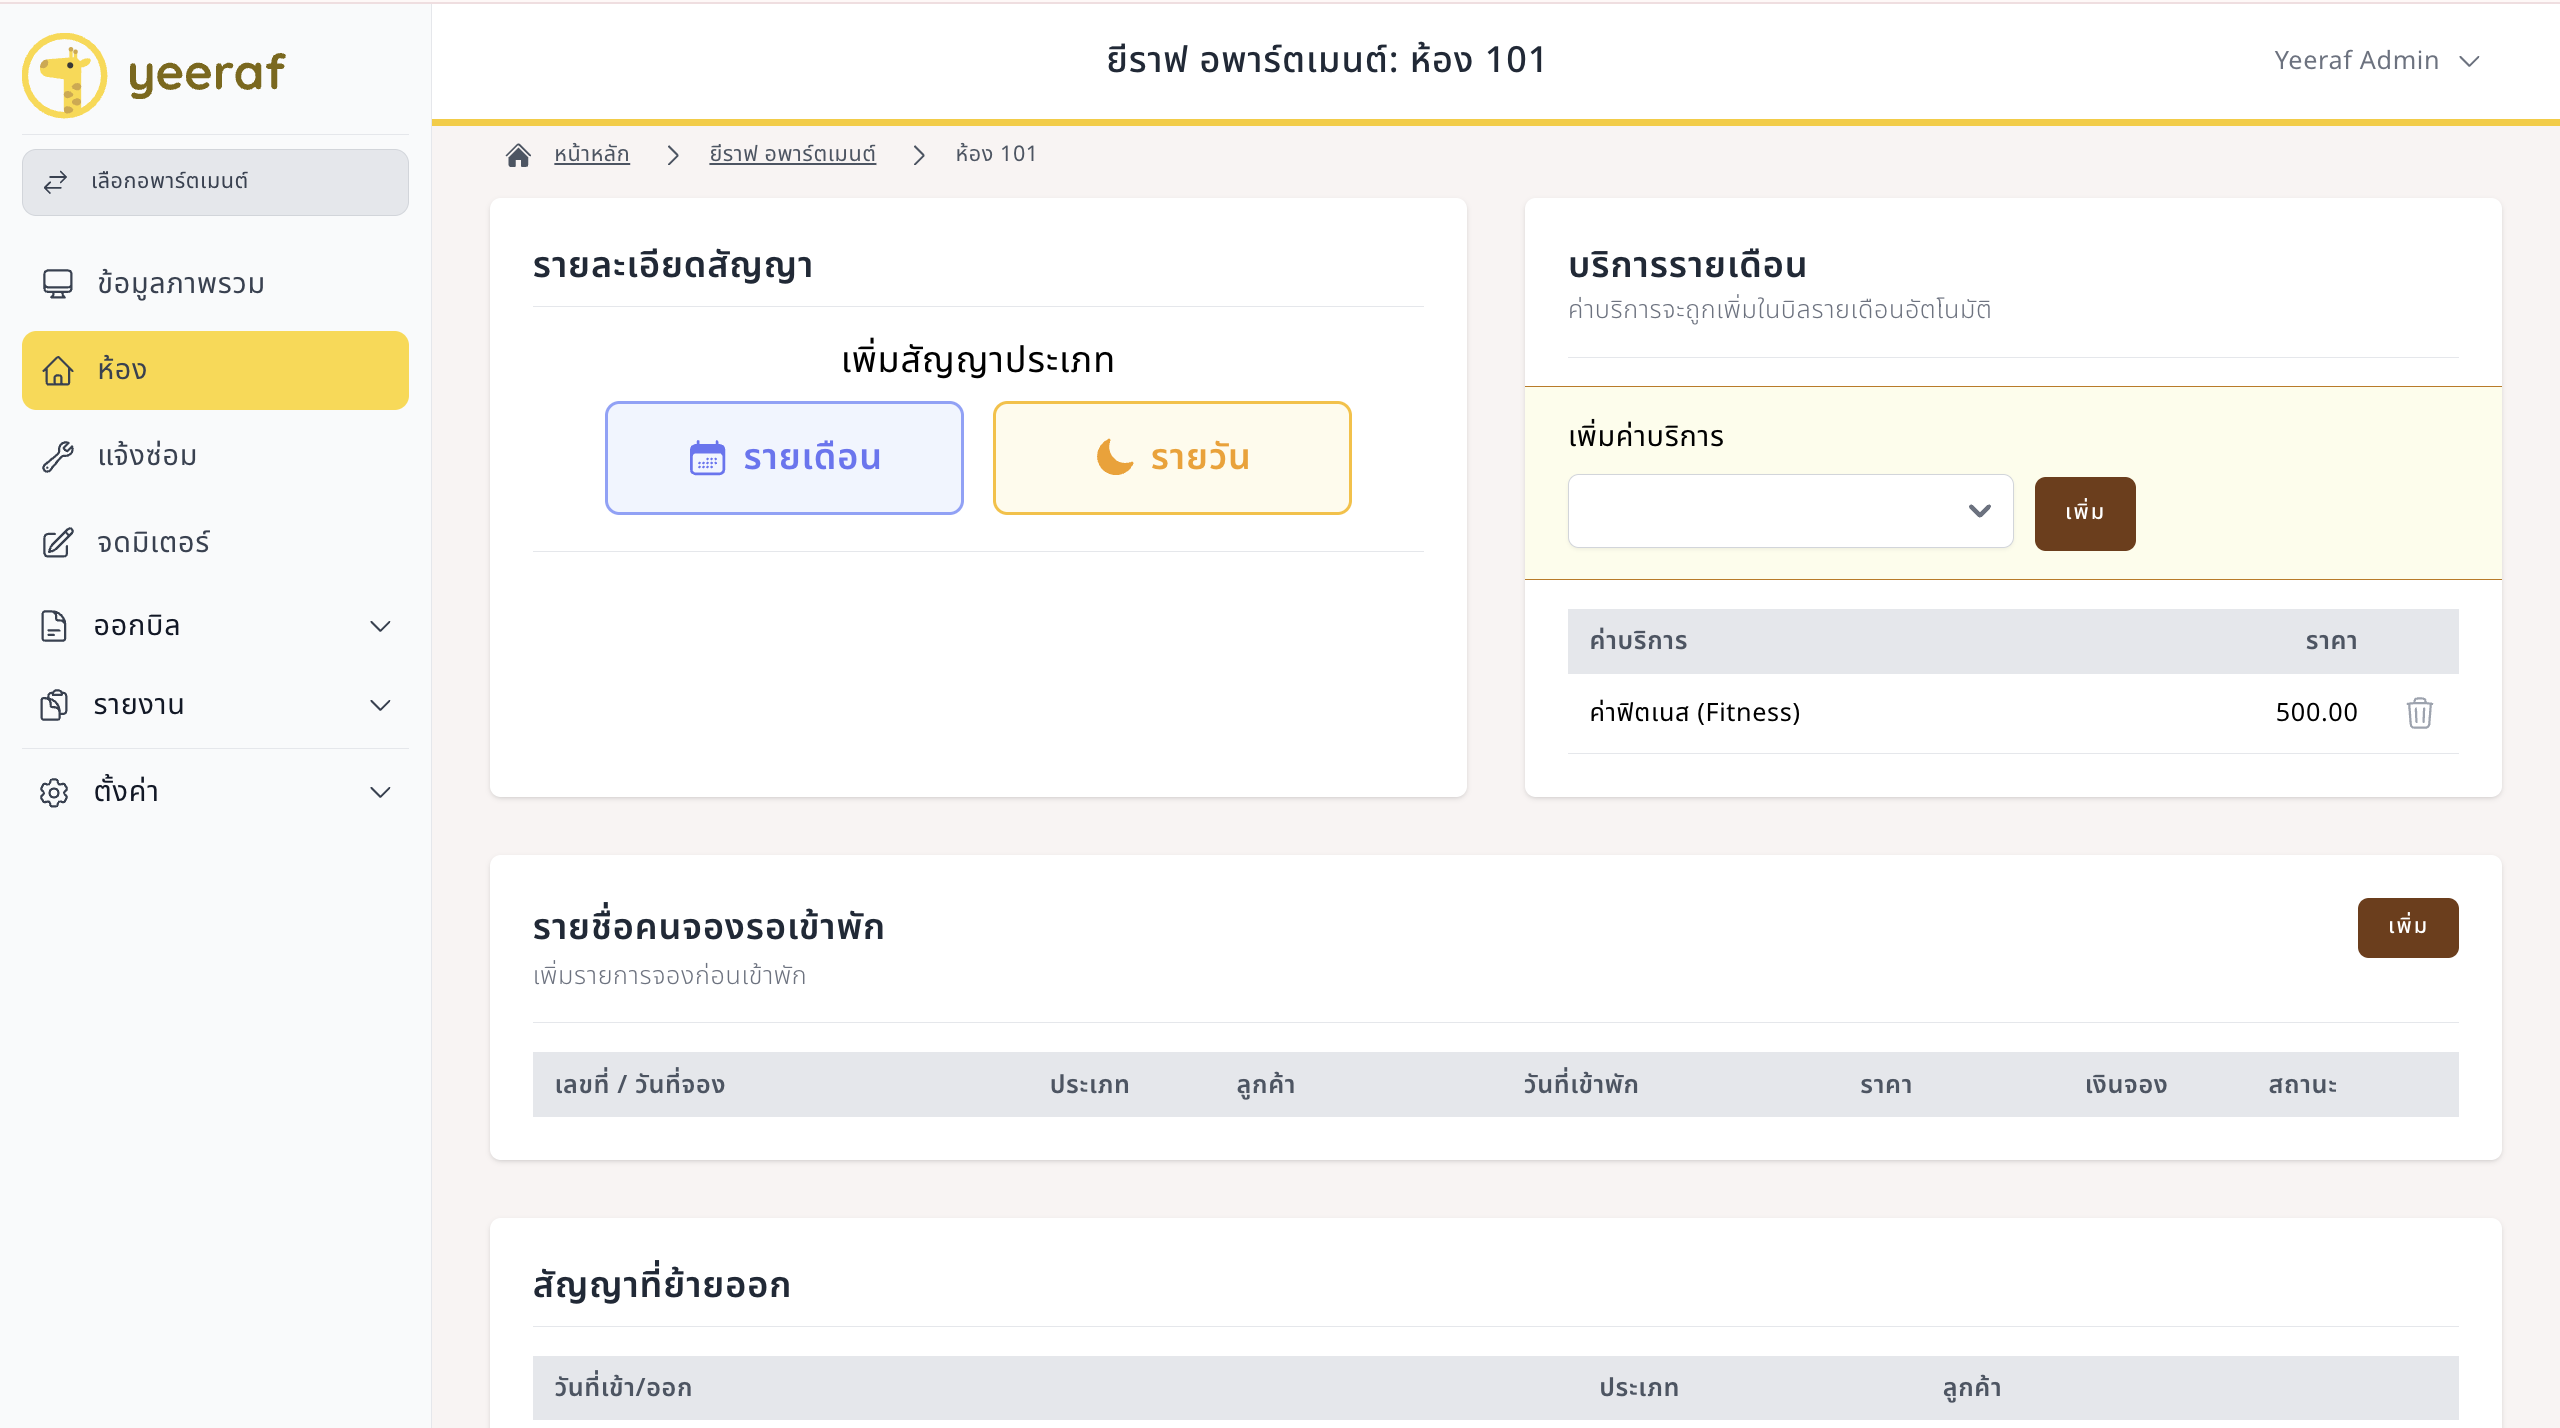
Task: Click the ค่าฟิตเนส (Fitness) row text
Action: 1694,712
